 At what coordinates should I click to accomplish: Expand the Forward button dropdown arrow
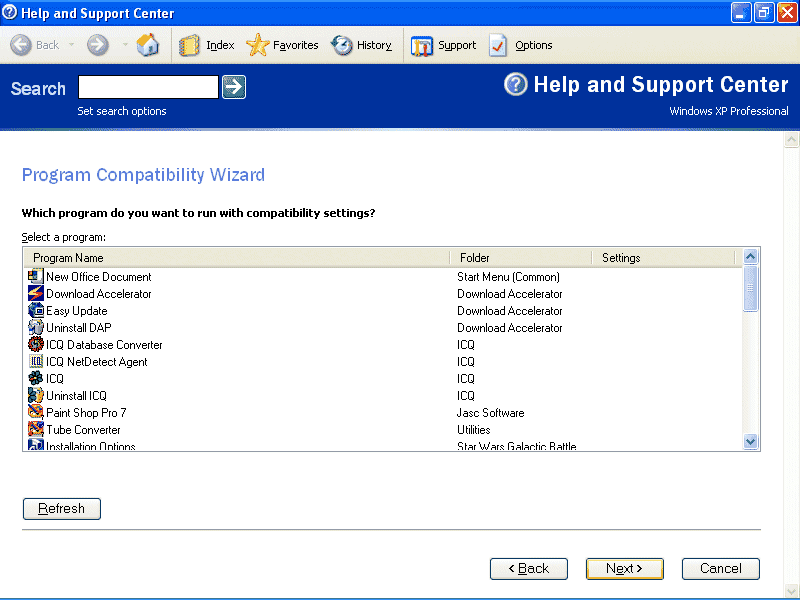pos(124,45)
